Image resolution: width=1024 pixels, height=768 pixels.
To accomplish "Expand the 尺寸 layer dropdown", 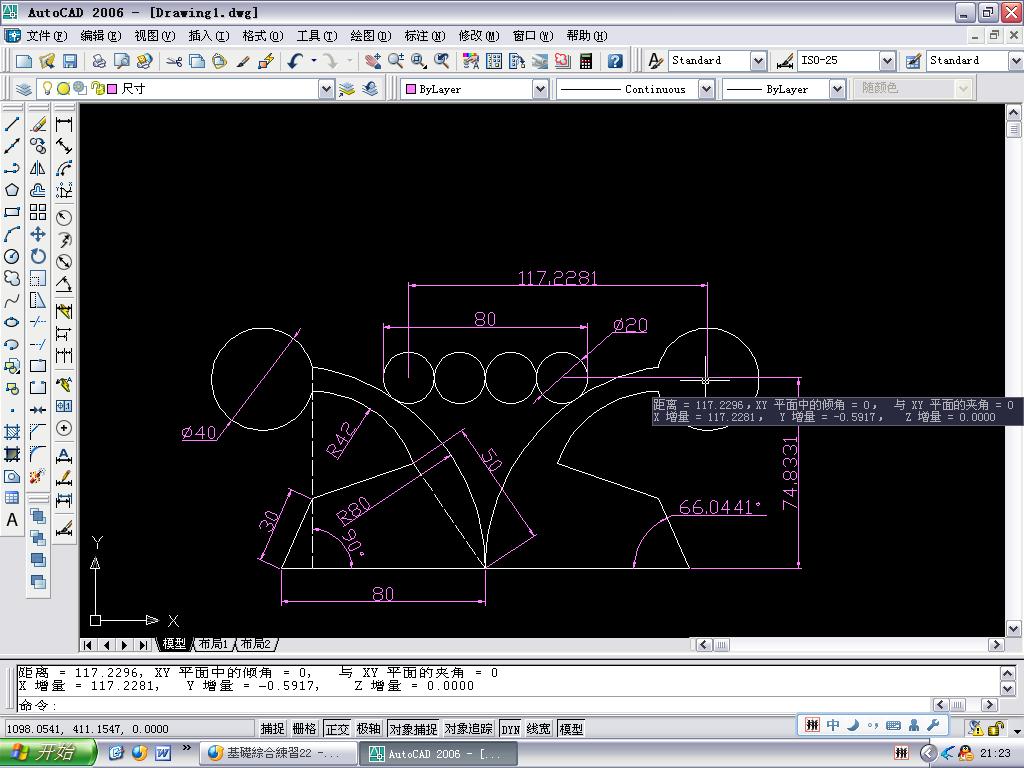I will [326, 89].
